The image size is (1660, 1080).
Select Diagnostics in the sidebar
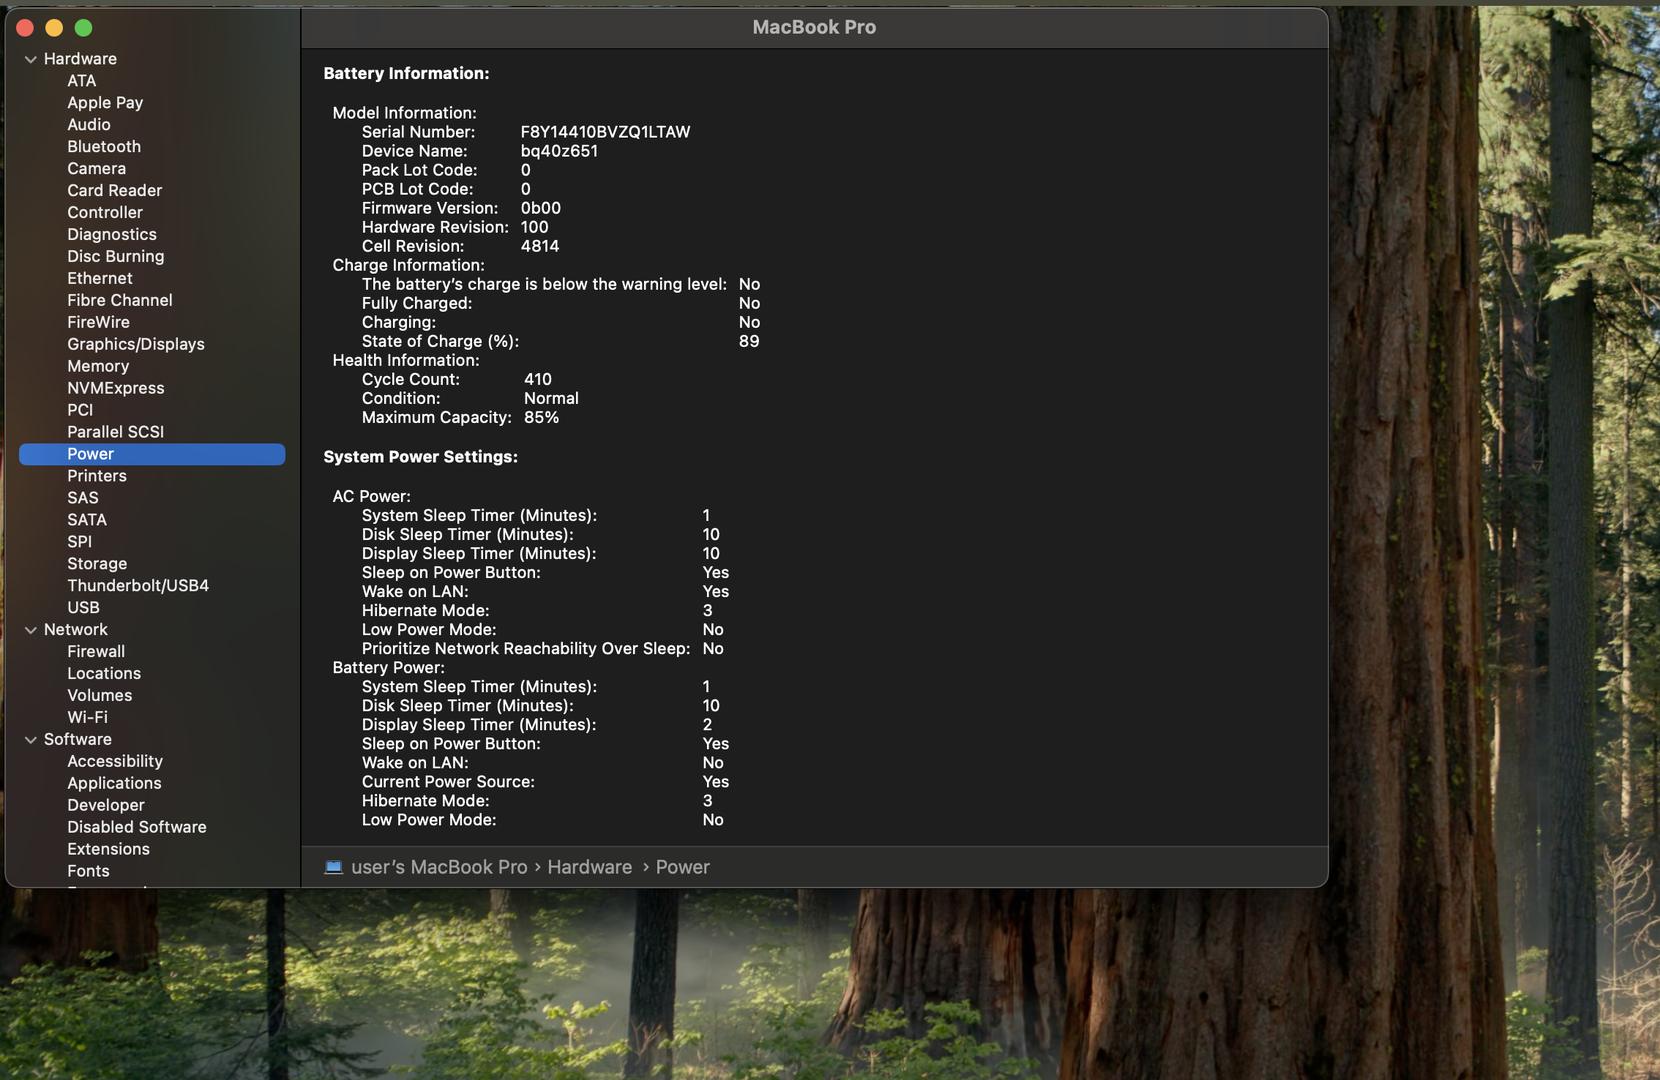coord(112,235)
